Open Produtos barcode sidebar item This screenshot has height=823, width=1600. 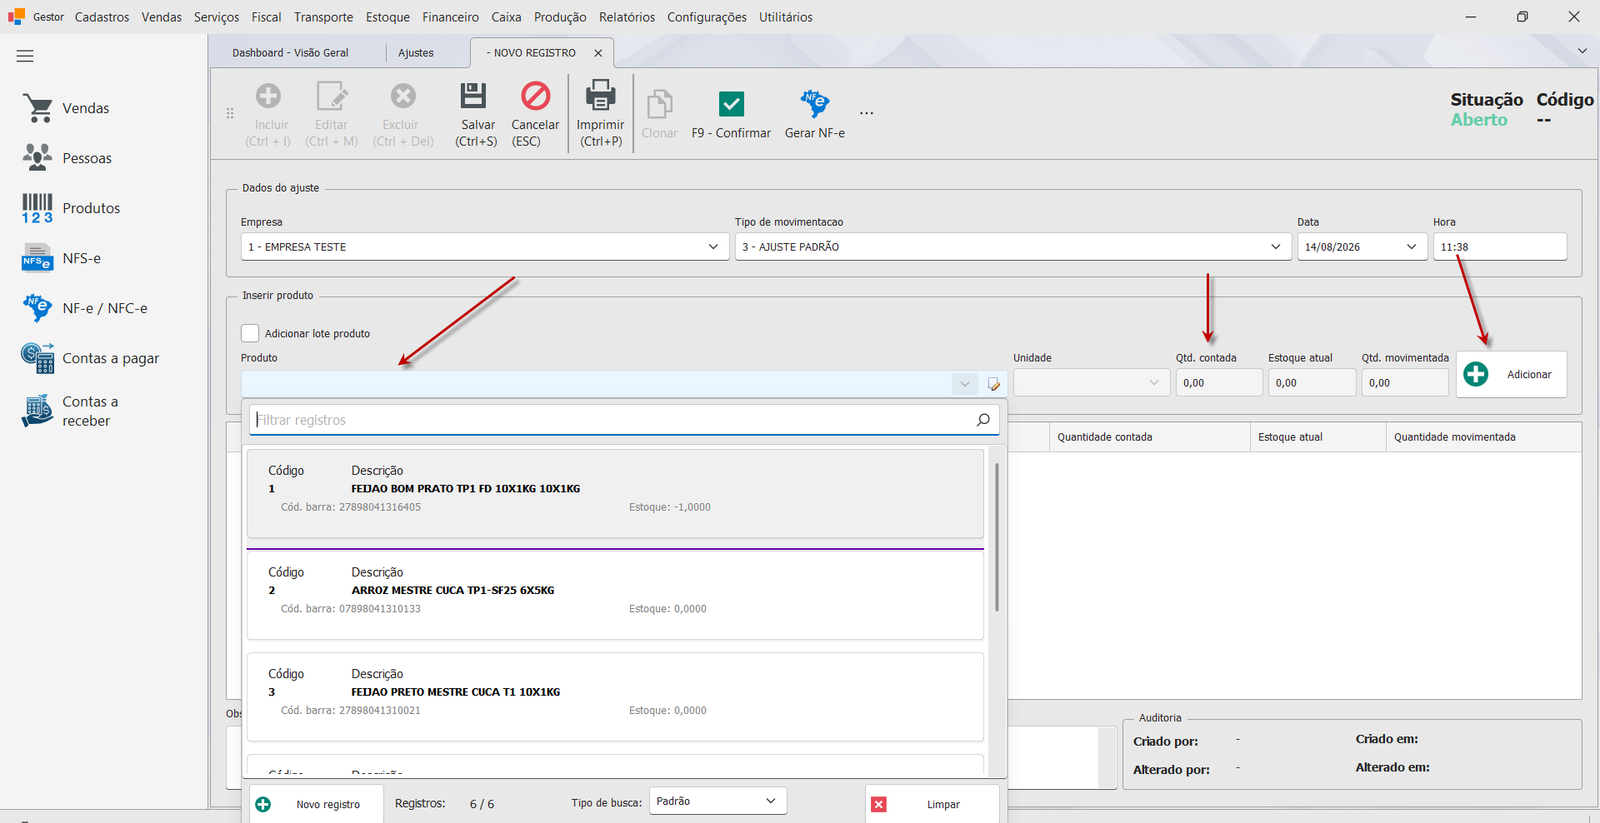[71, 208]
